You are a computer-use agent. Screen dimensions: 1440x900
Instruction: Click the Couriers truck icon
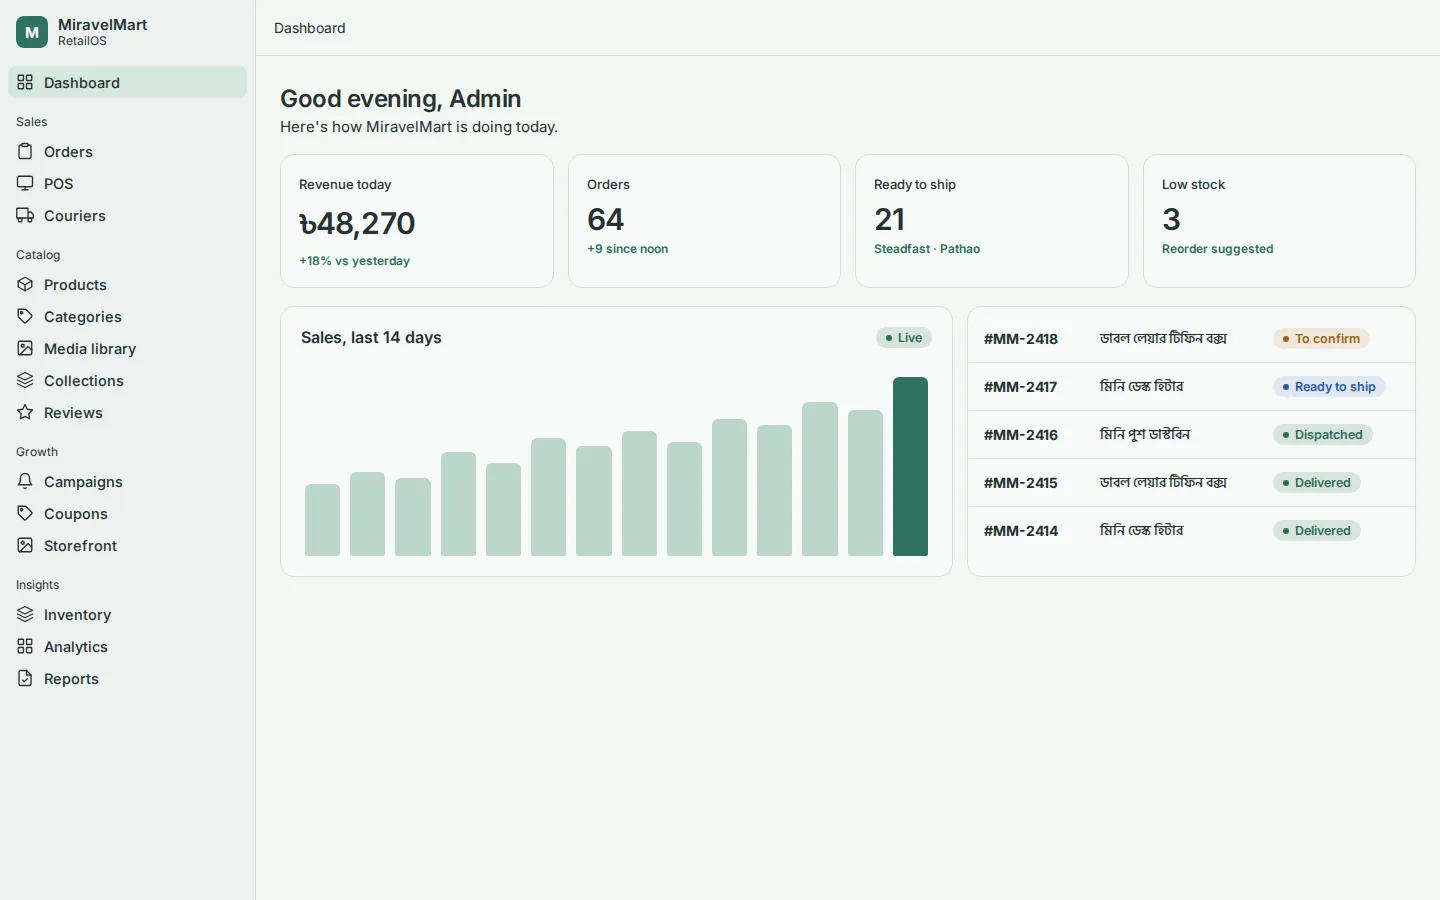25,216
